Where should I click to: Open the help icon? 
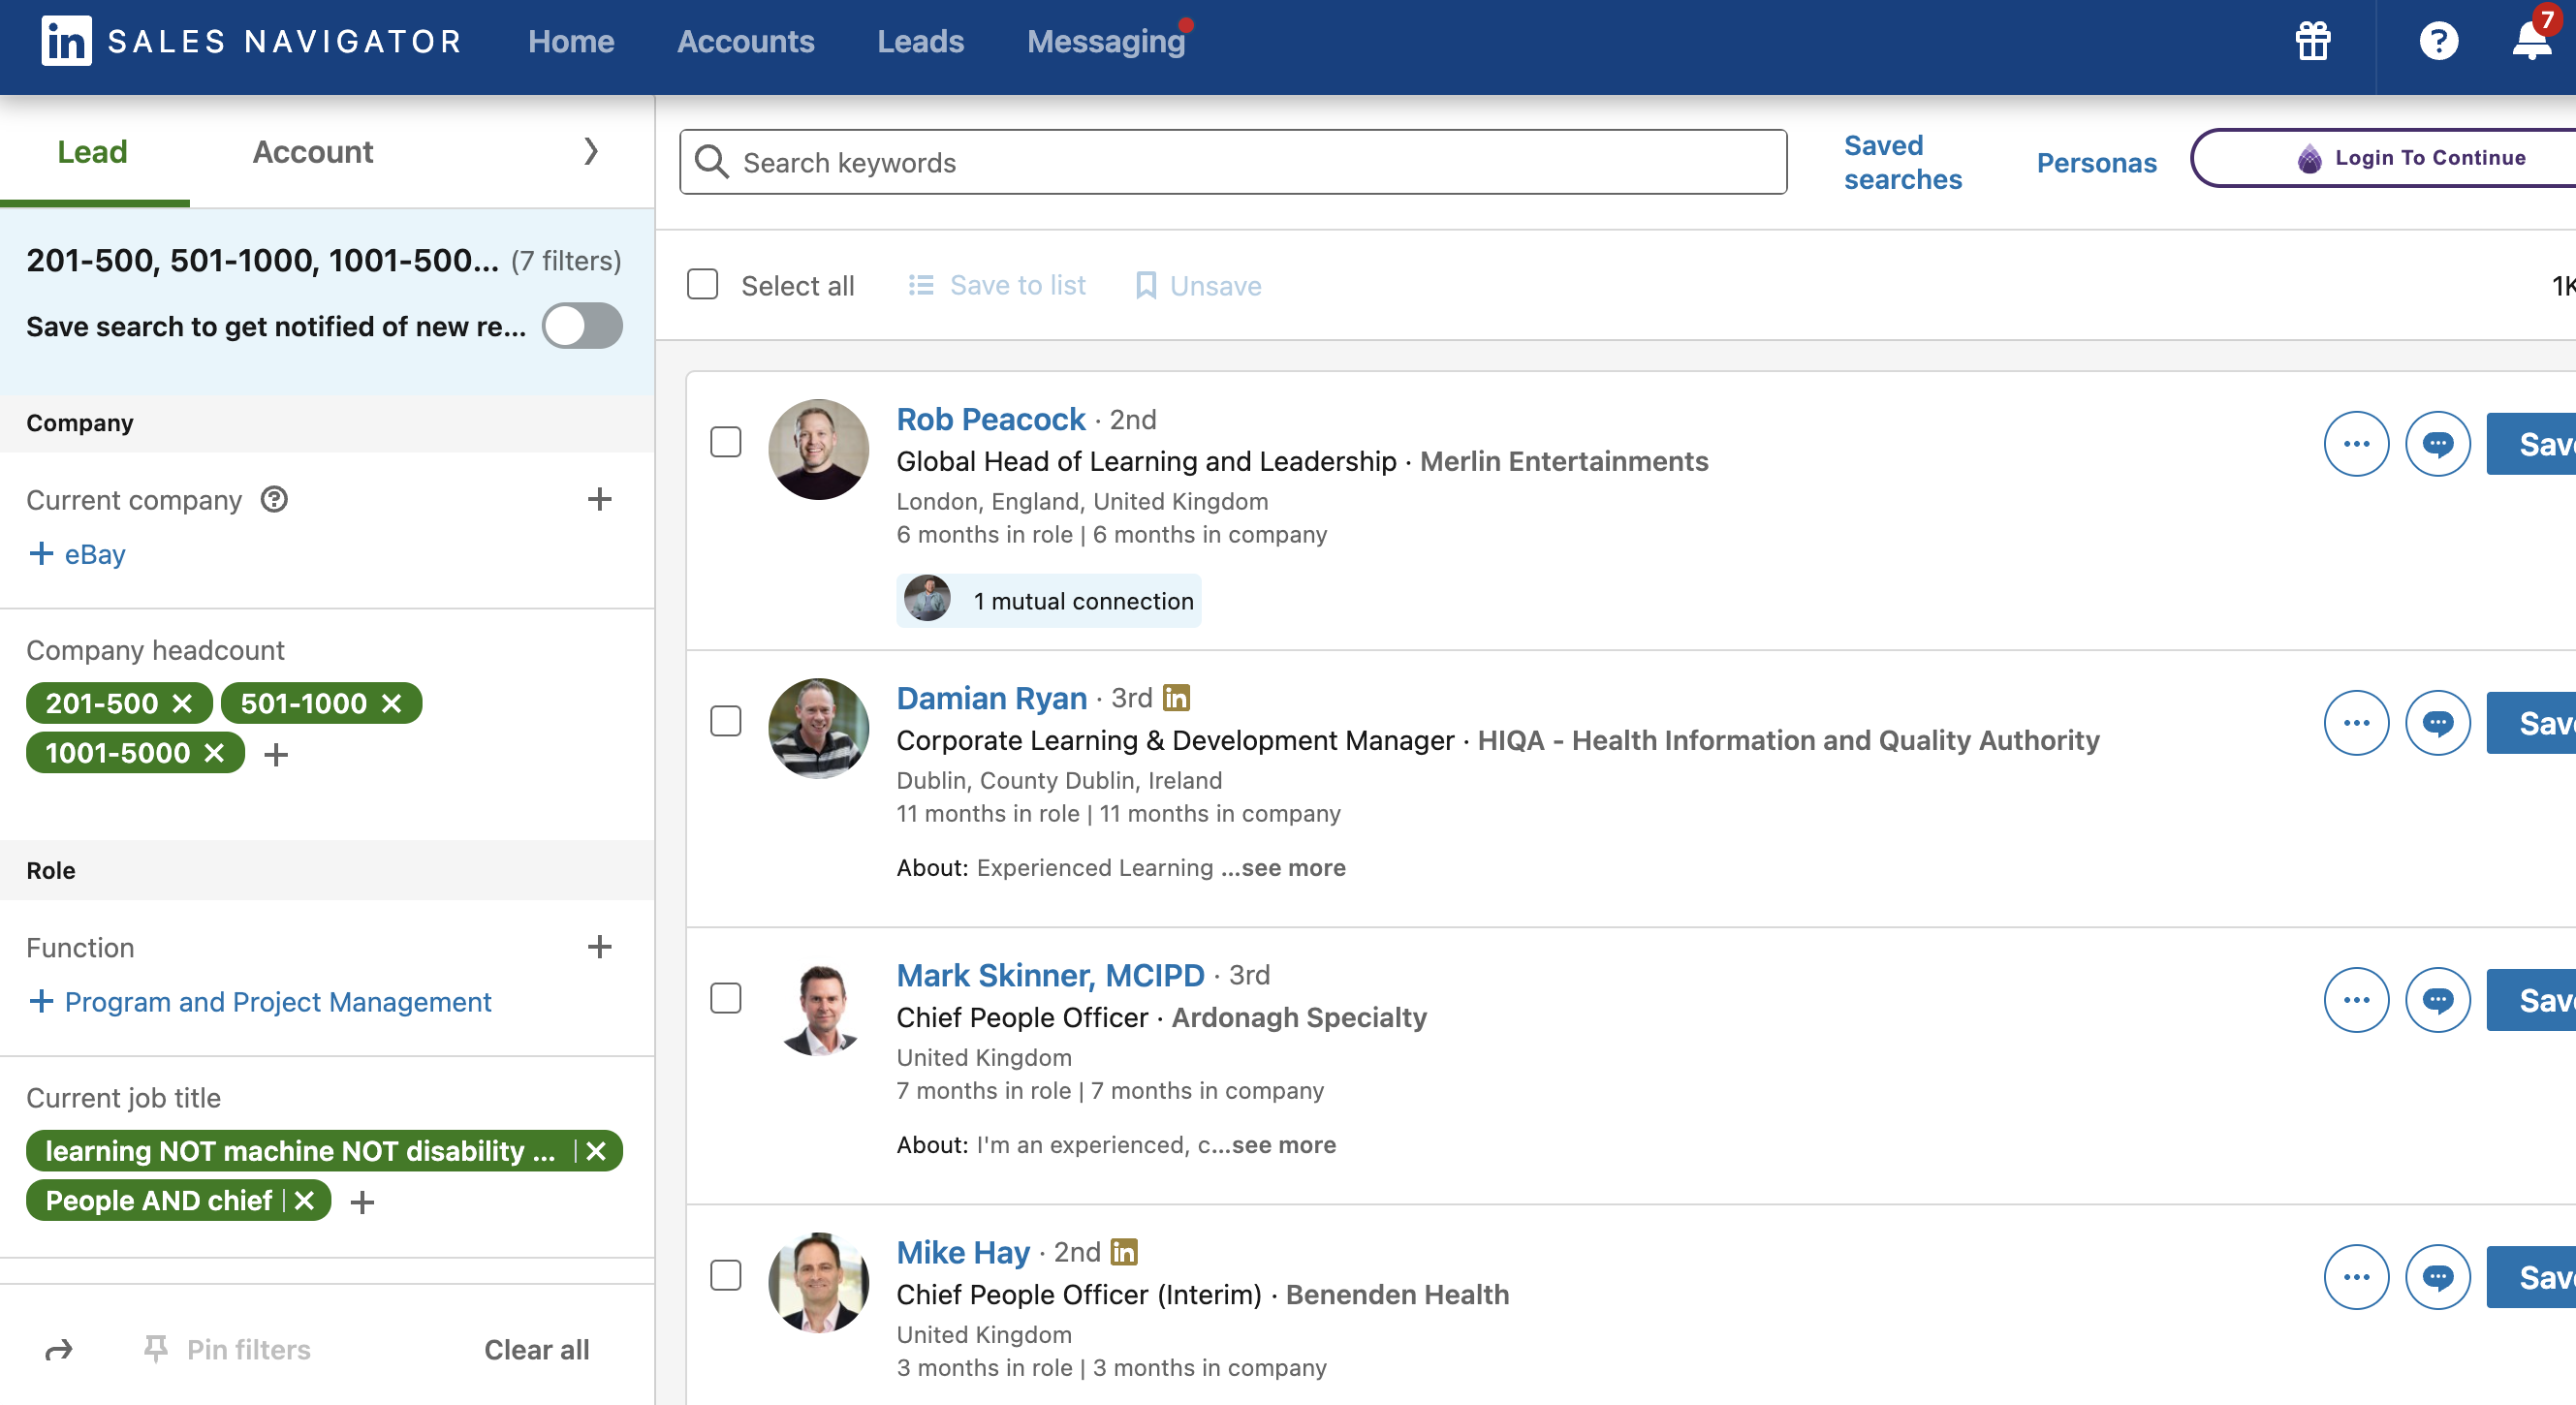pos(2440,41)
